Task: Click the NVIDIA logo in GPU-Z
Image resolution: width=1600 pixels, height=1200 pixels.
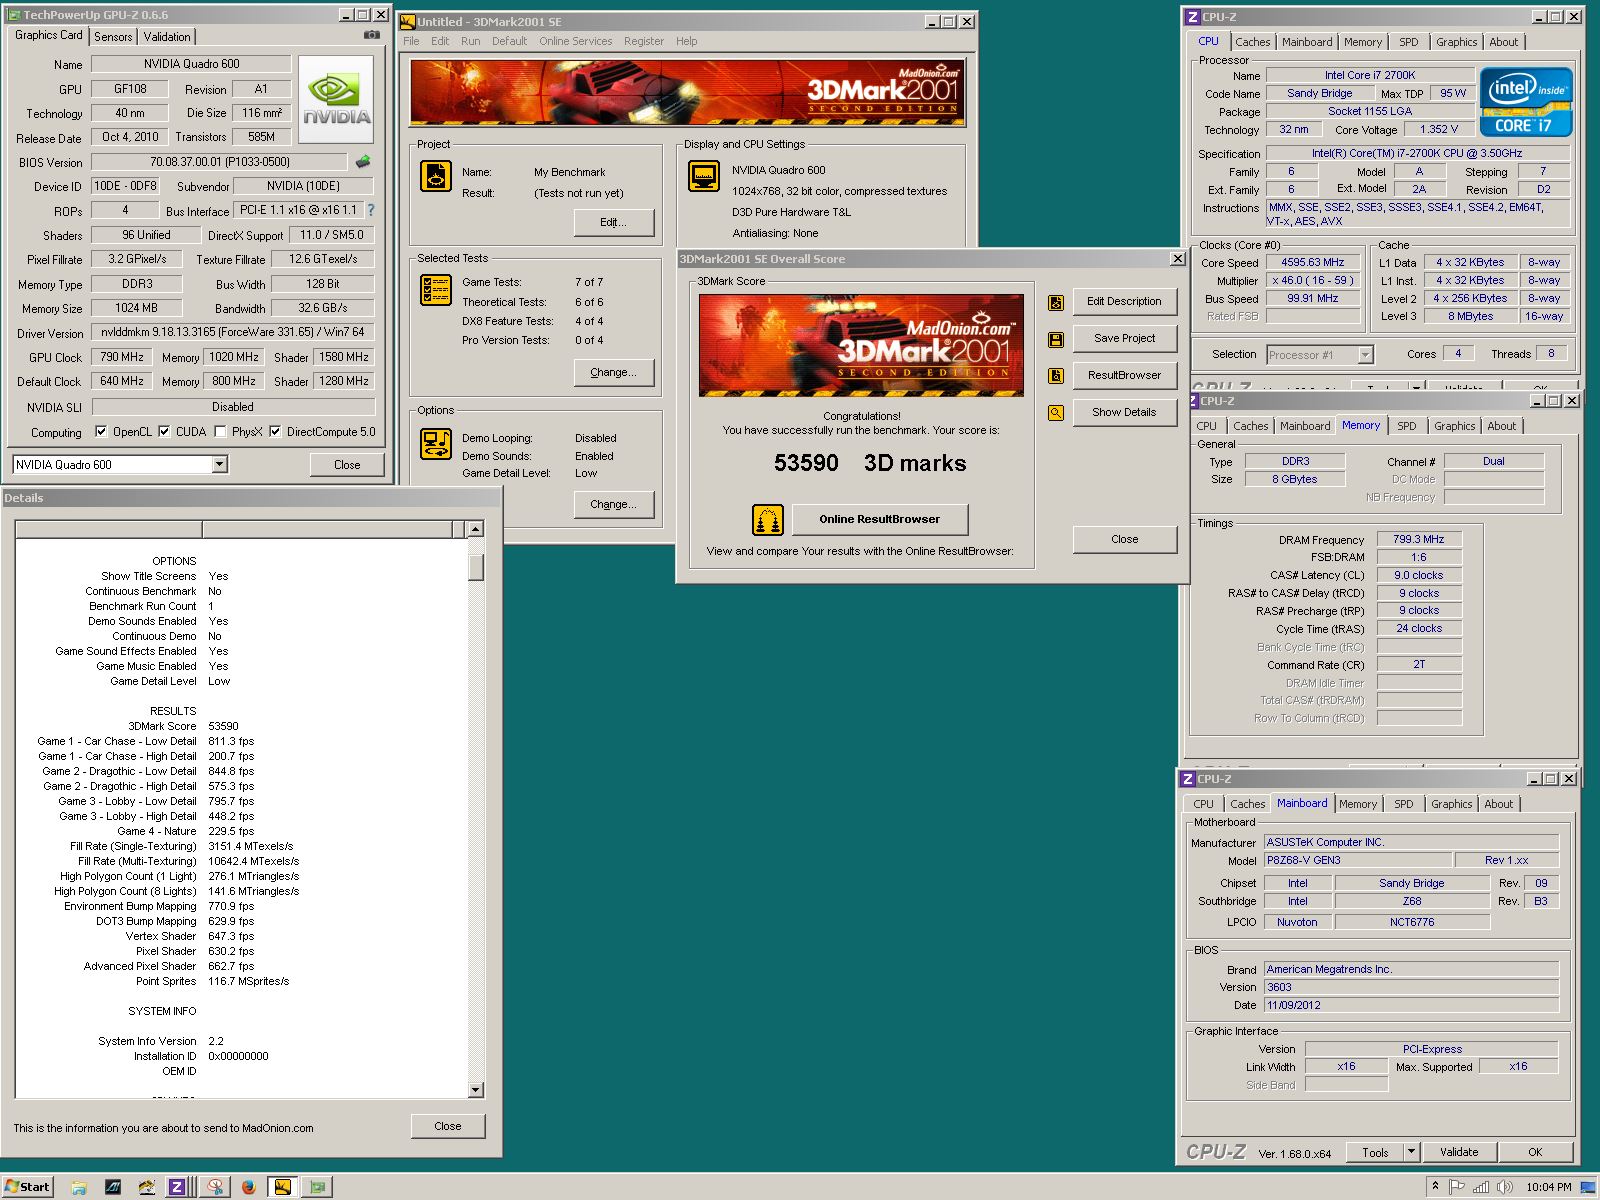Action: pyautogui.click(x=337, y=99)
